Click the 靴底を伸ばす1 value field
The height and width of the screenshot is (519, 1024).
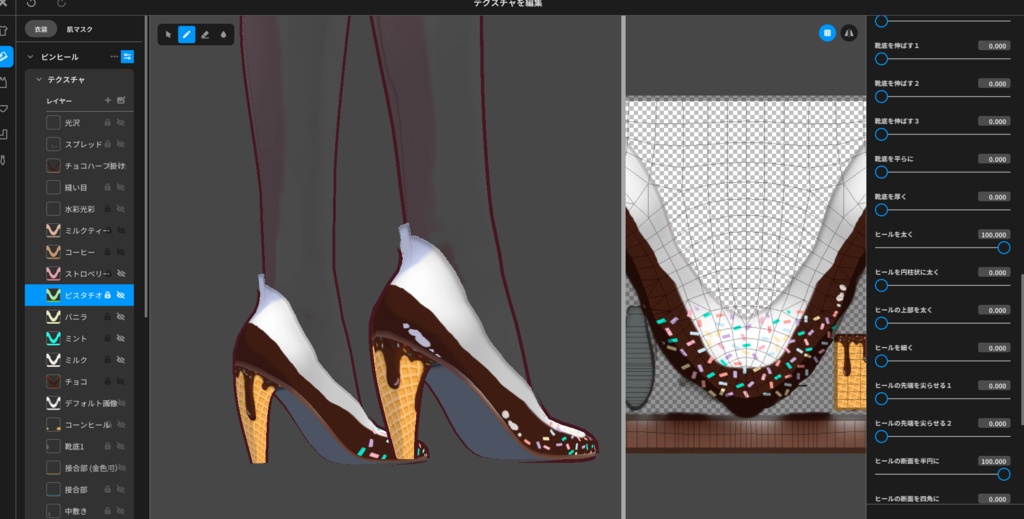coord(994,46)
